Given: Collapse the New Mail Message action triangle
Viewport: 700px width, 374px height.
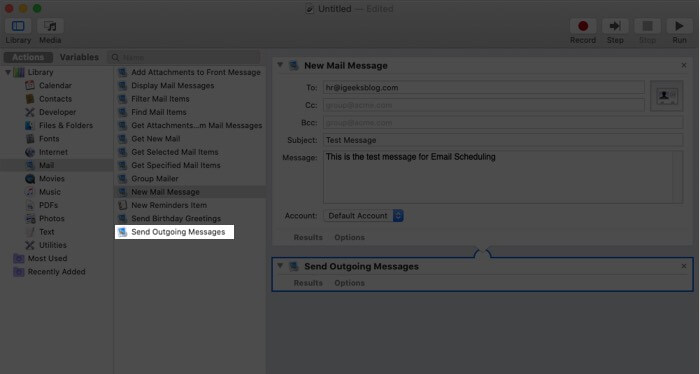Looking at the screenshot, I should [280, 65].
